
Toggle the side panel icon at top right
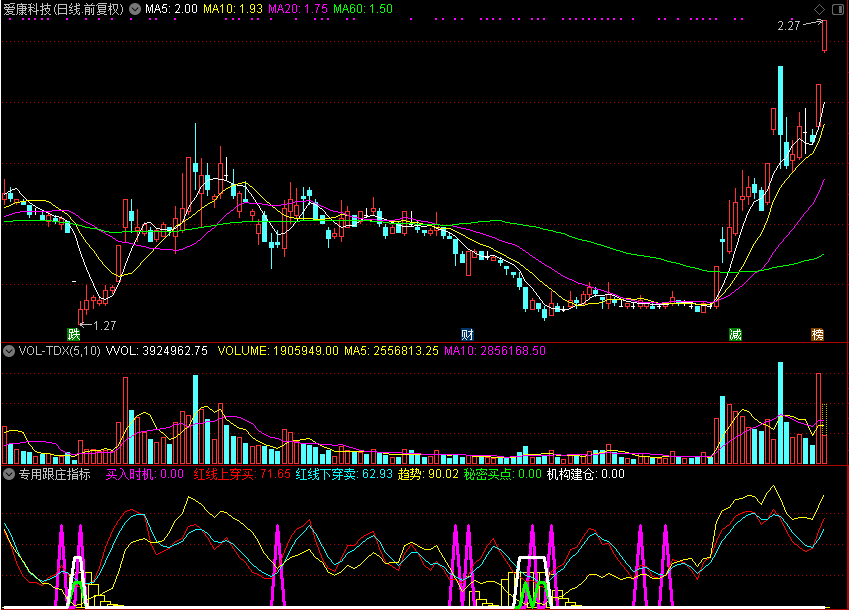837,9
